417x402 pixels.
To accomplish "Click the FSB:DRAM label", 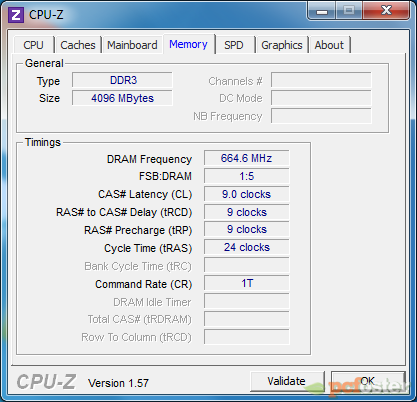I will coord(165,176).
